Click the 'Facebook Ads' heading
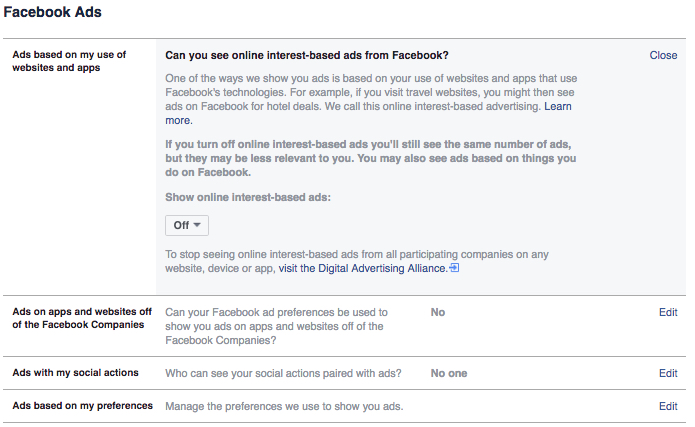 coord(52,12)
